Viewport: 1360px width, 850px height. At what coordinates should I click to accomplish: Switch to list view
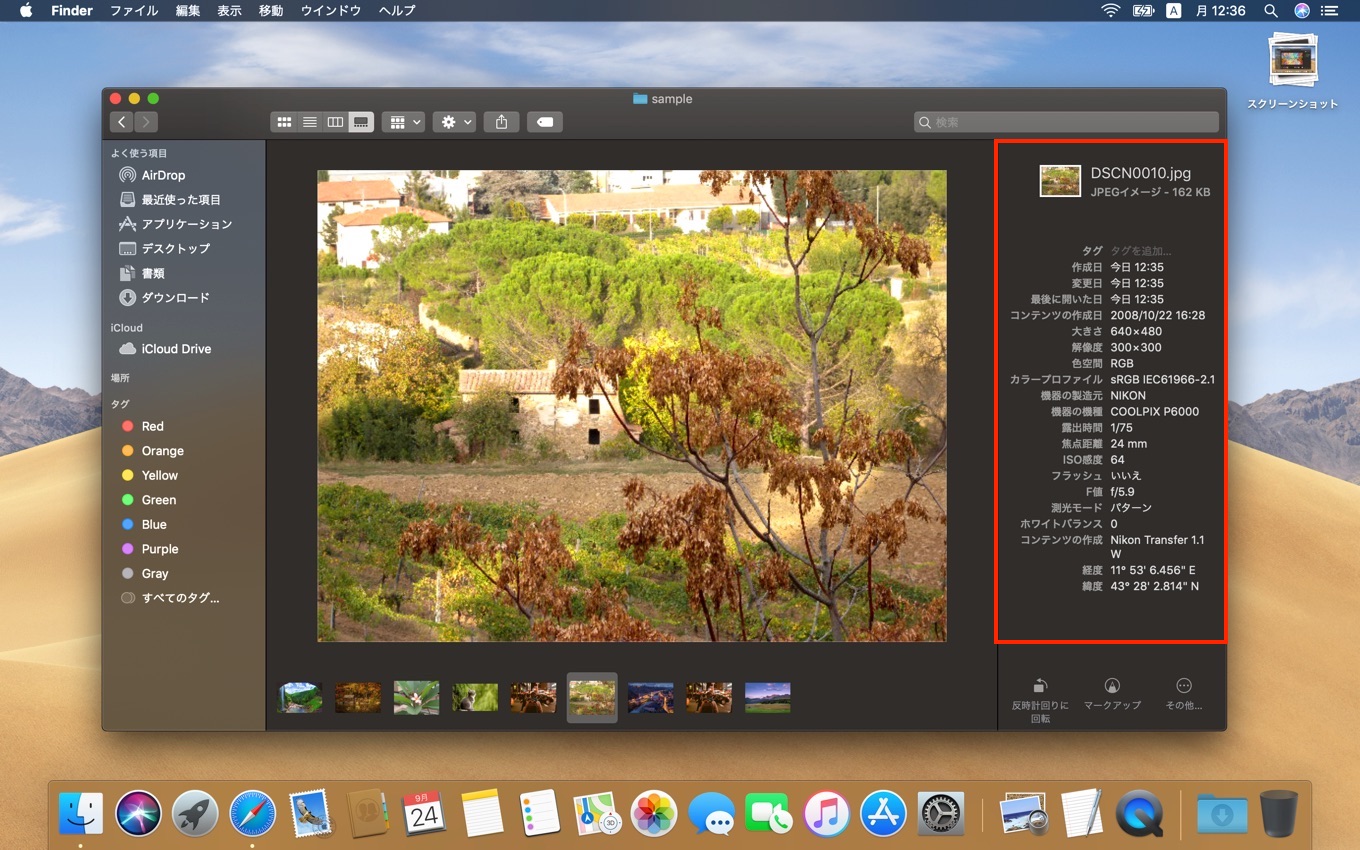(x=310, y=122)
